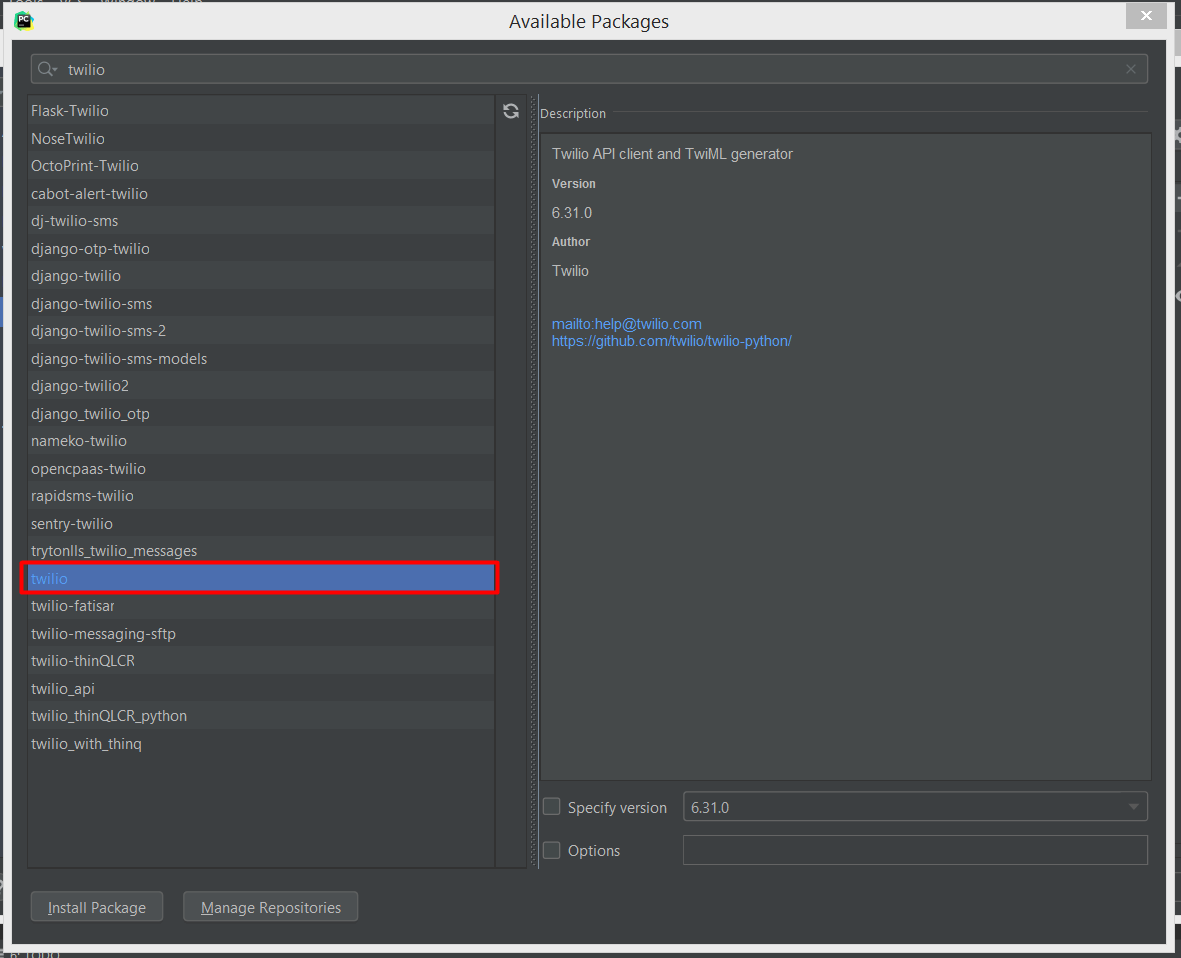Viewport: 1181px width, 958px height.
Task: Select the sentry-twilio package
Action: 261,523
